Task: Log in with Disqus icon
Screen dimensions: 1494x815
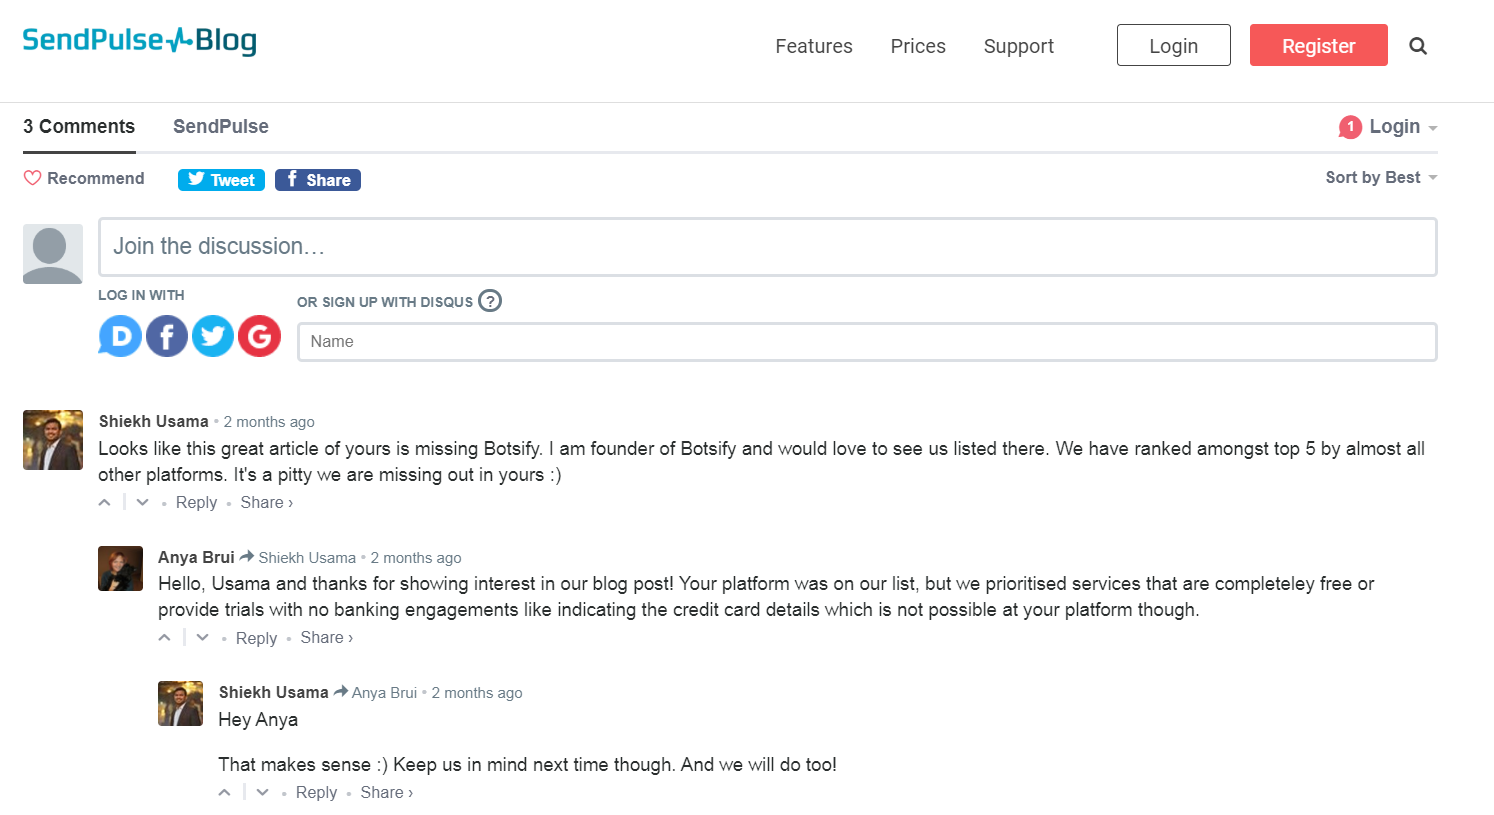Action: click(x=120, y=336)
